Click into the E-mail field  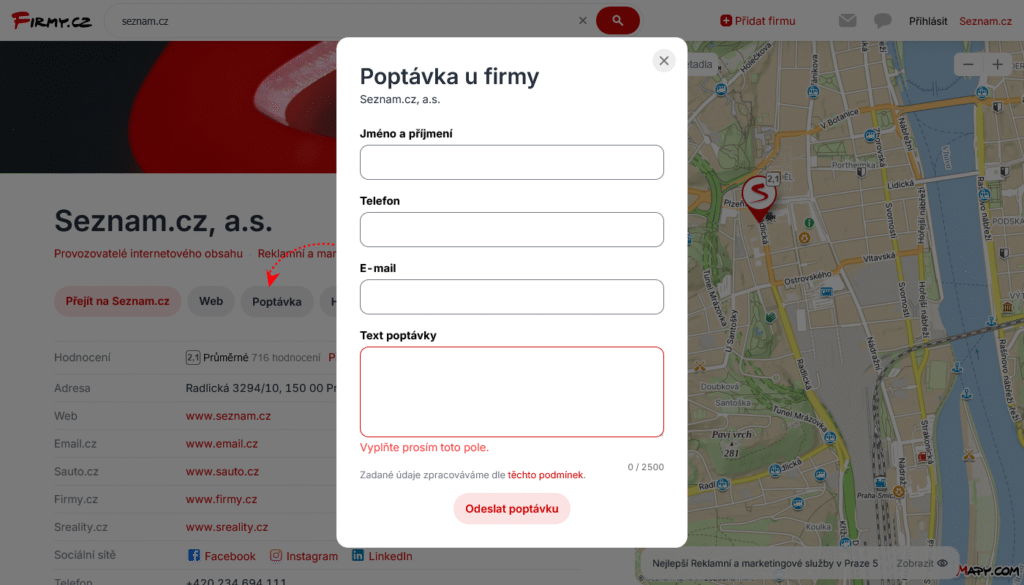pos(511,296)
